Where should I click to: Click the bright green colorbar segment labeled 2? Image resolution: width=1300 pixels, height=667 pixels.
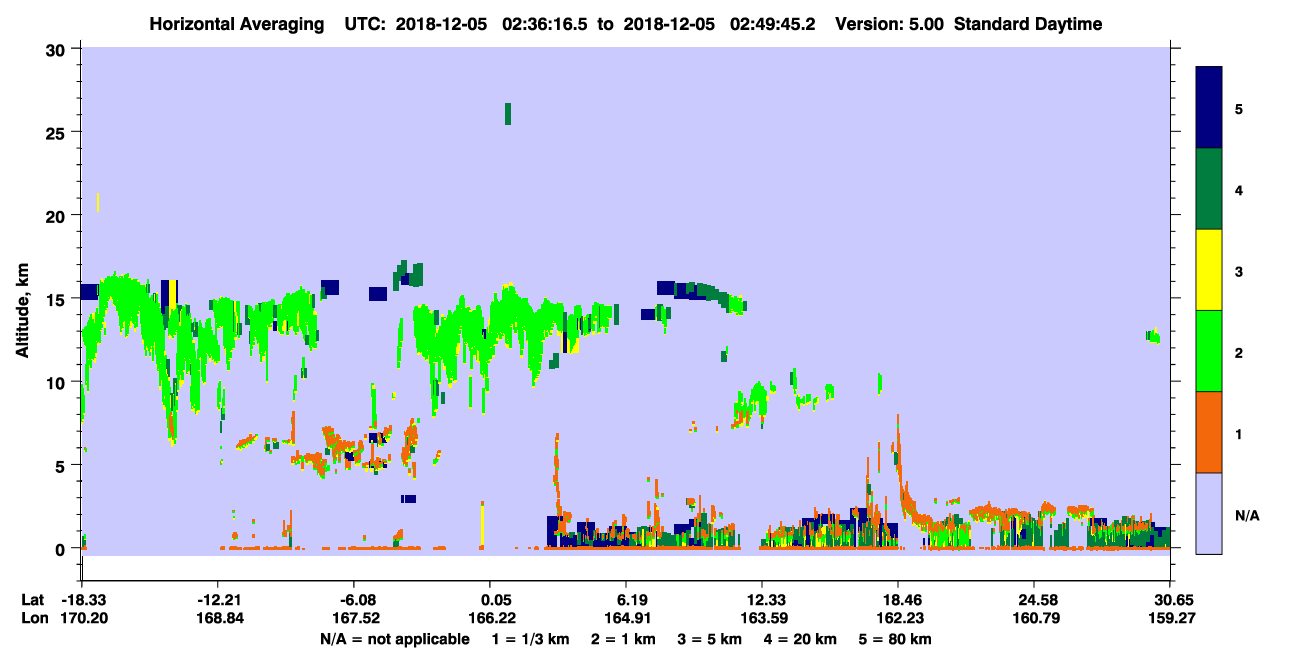pyautogui.click(x=1209, y=351)
